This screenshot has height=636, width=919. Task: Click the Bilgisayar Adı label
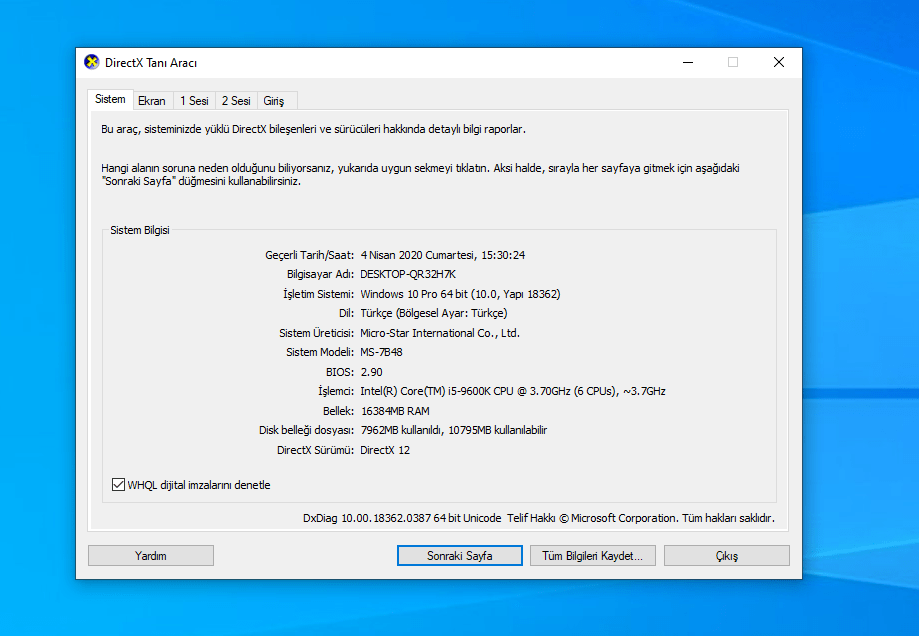point(321,274)
